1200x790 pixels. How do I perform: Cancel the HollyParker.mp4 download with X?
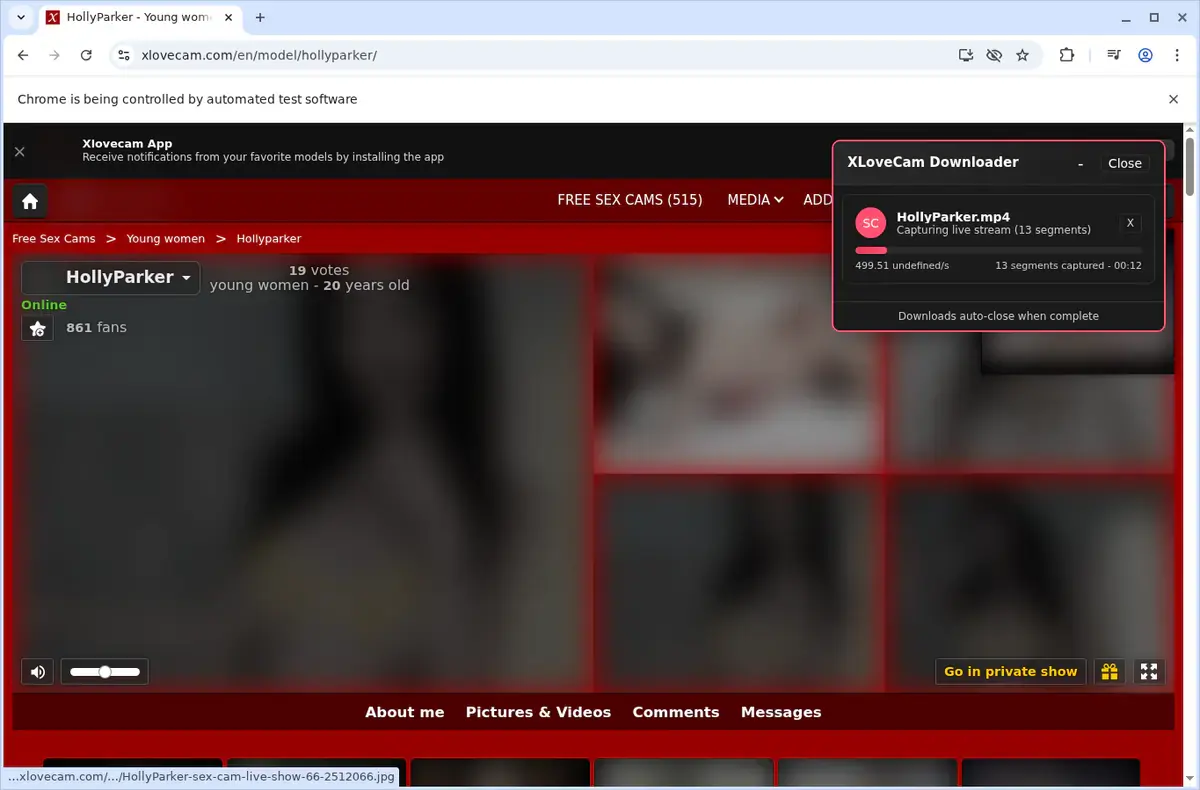1130,223
